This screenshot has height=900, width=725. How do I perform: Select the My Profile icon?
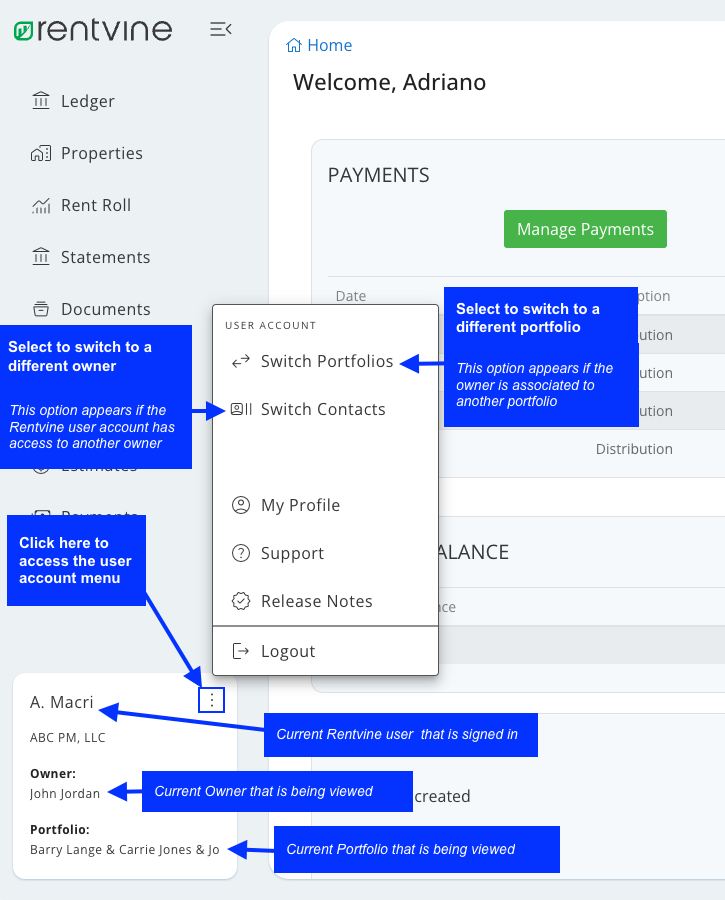[x=240, y=505]
